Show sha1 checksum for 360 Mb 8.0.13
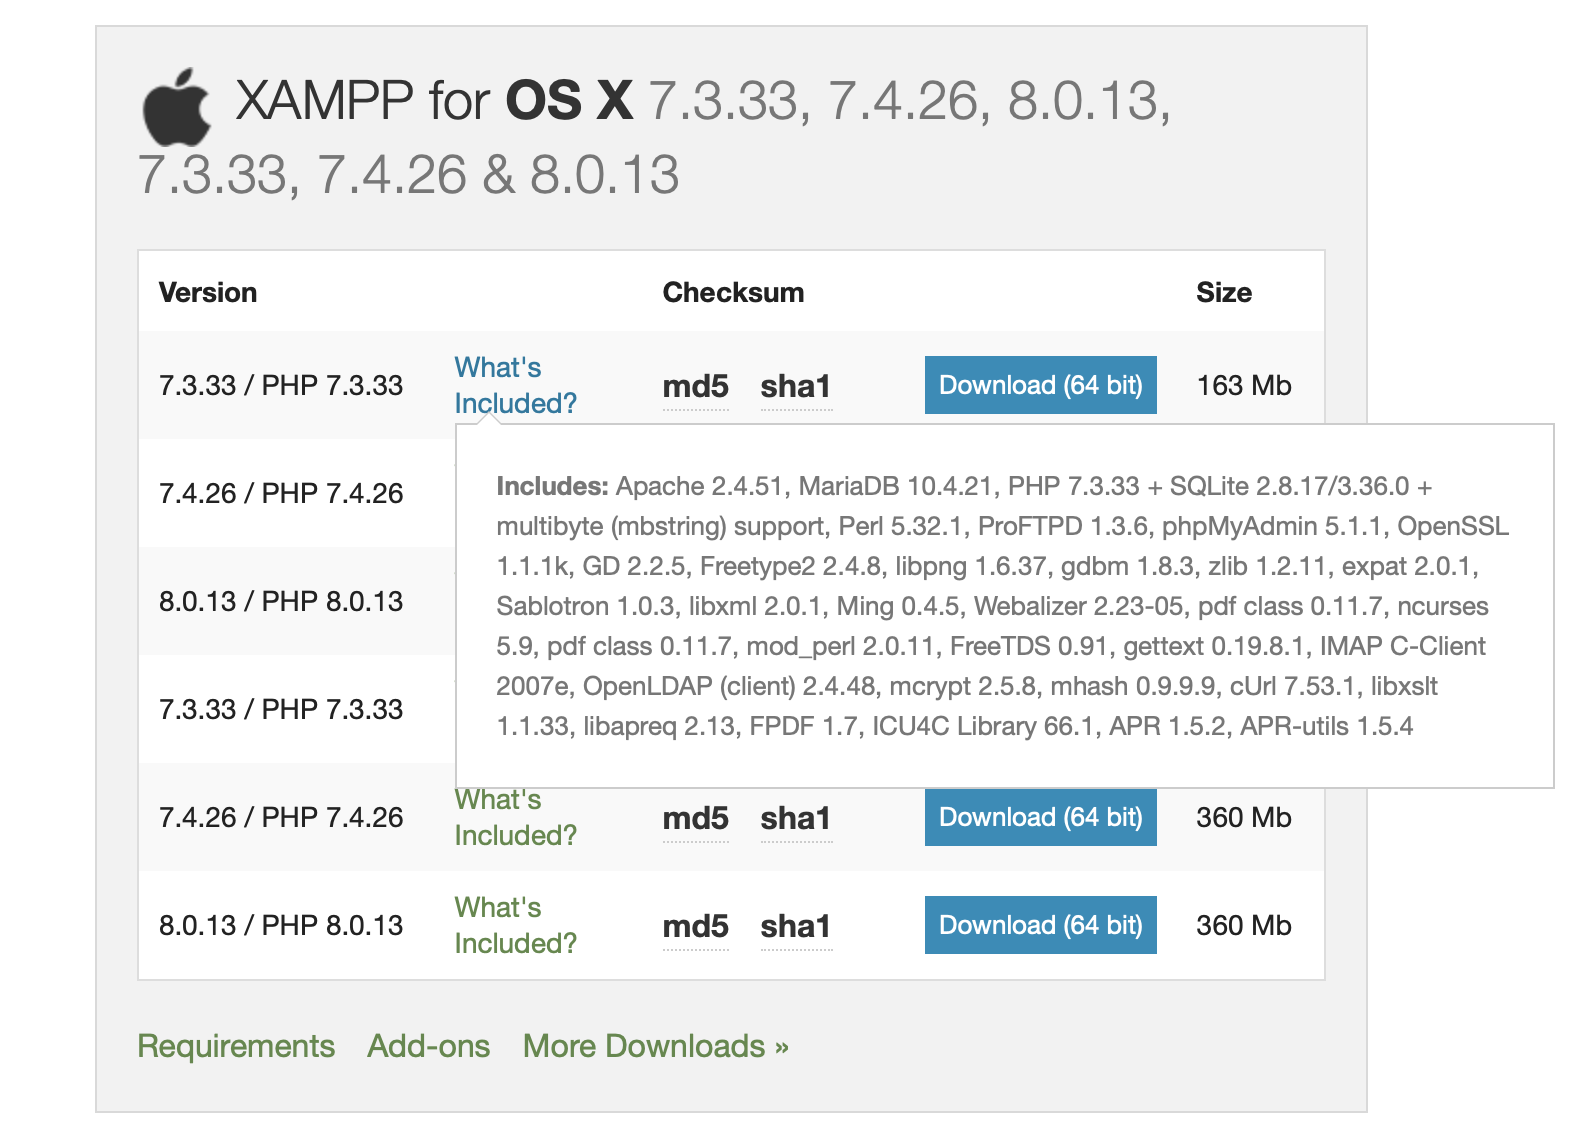The width and height of the screenshot is (1595, 1145). pos(796,926)
